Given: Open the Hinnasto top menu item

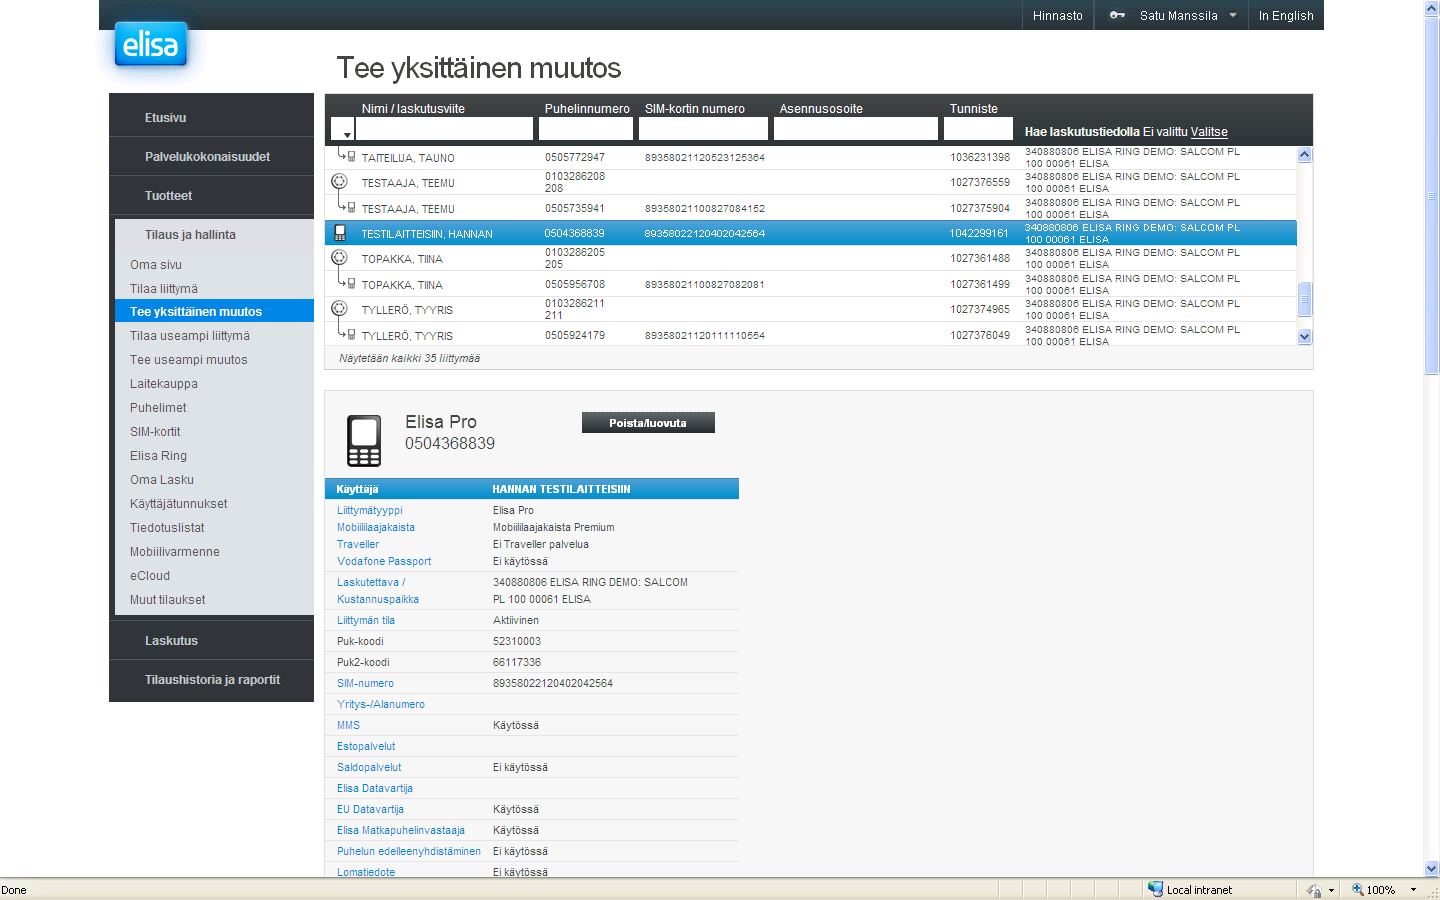Looking at the screenshot, I should 1058,15.
